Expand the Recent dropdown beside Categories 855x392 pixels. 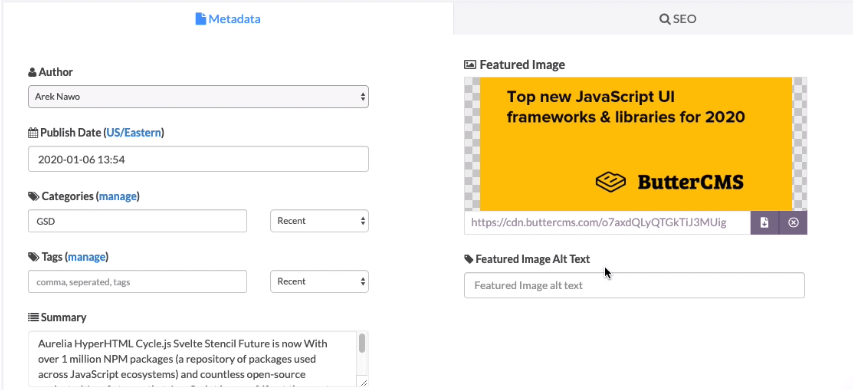pyautogui.click(x=320, y=221)
